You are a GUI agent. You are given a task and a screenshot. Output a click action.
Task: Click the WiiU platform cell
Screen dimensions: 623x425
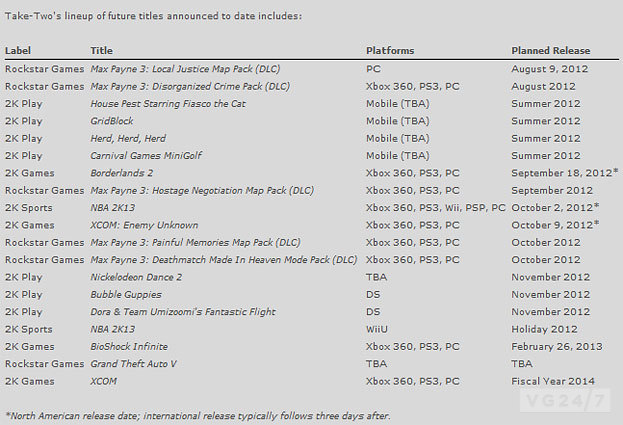pyautogui.click(x=377, y=329)
